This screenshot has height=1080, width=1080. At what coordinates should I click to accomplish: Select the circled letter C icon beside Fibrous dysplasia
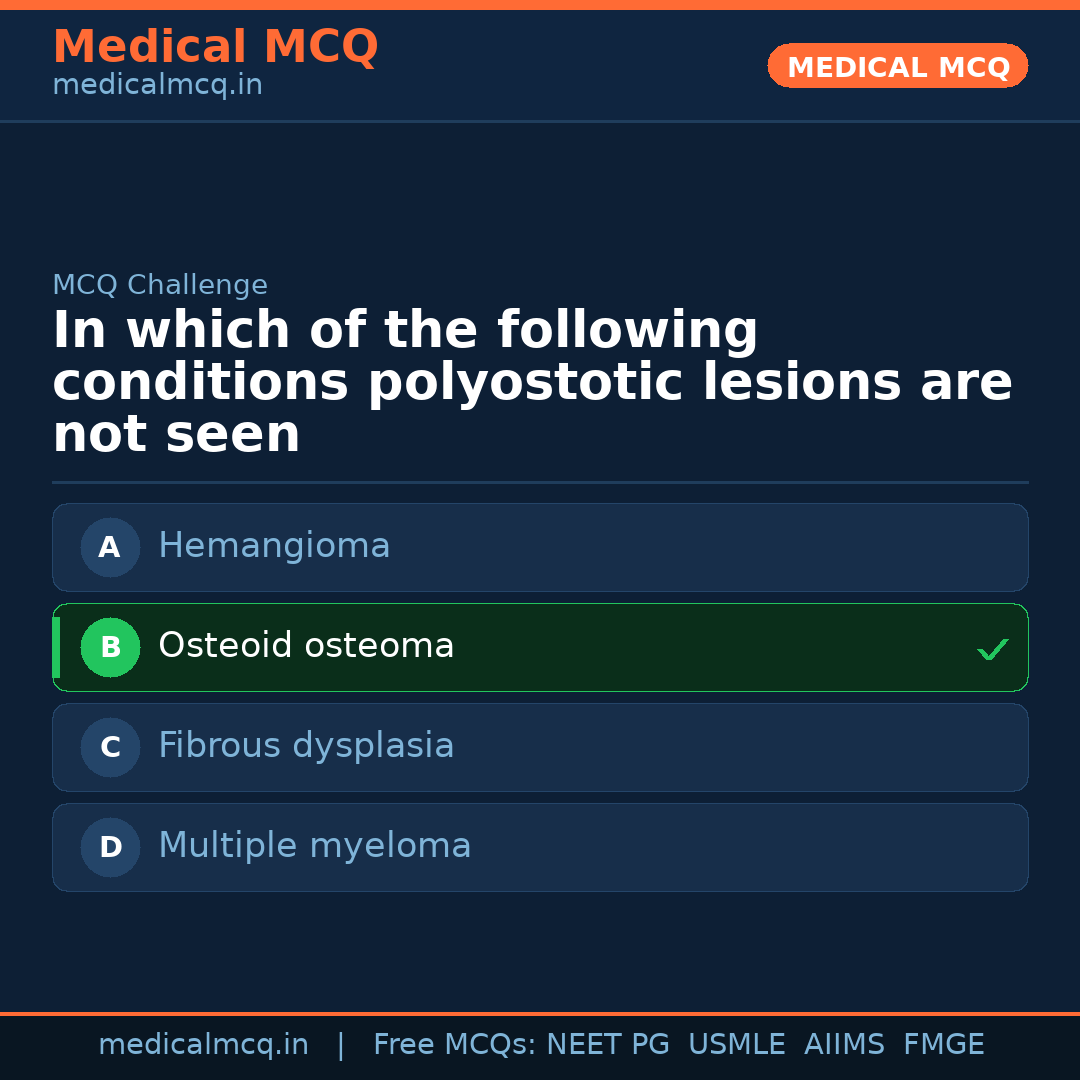tap(110, 747)
